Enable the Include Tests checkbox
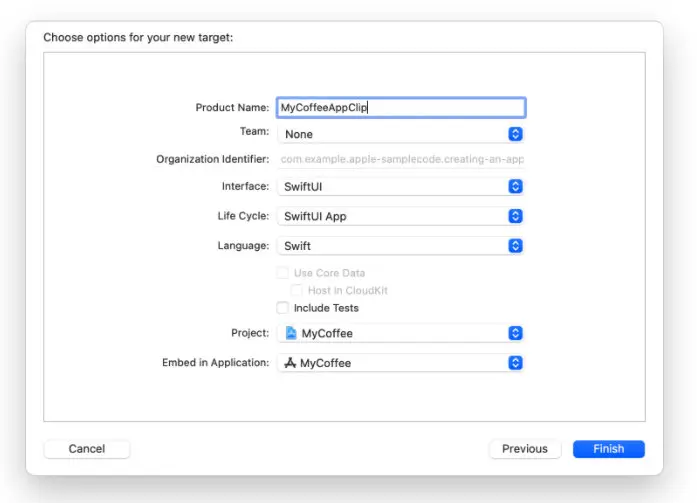The height and width of the screenshot is (503, 697). pyautogui.click(x=283, y=308)
